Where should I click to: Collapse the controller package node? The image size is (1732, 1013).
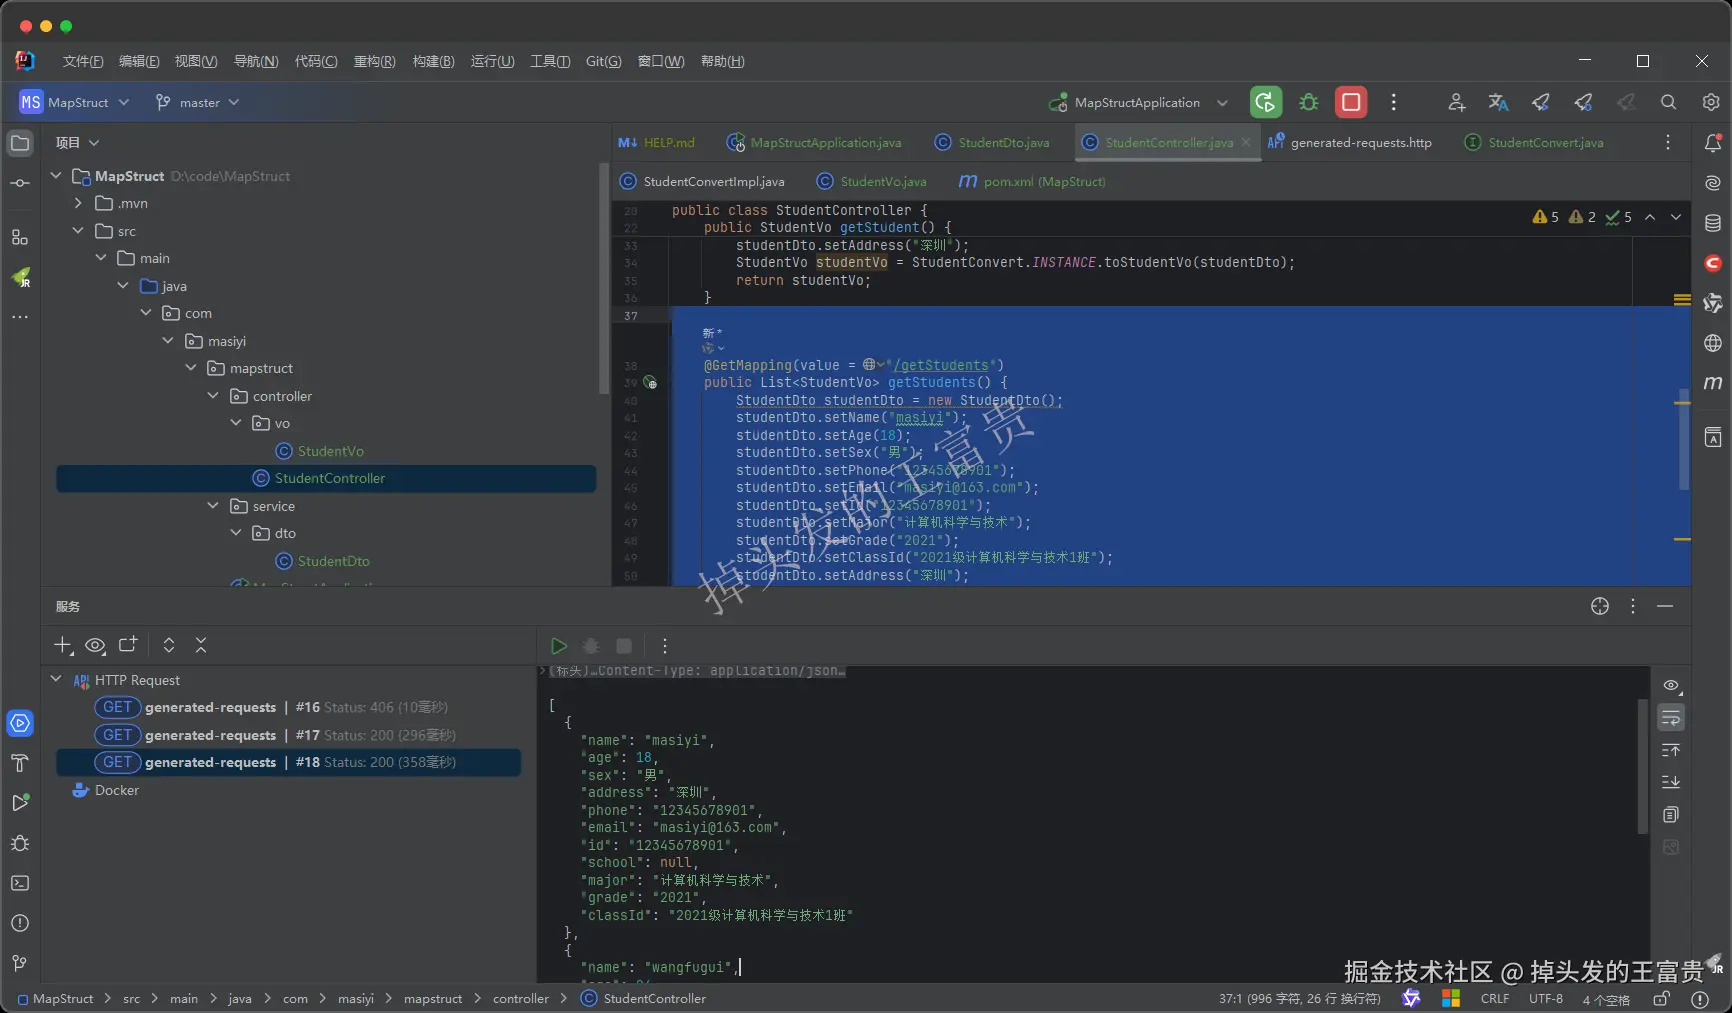213,396
